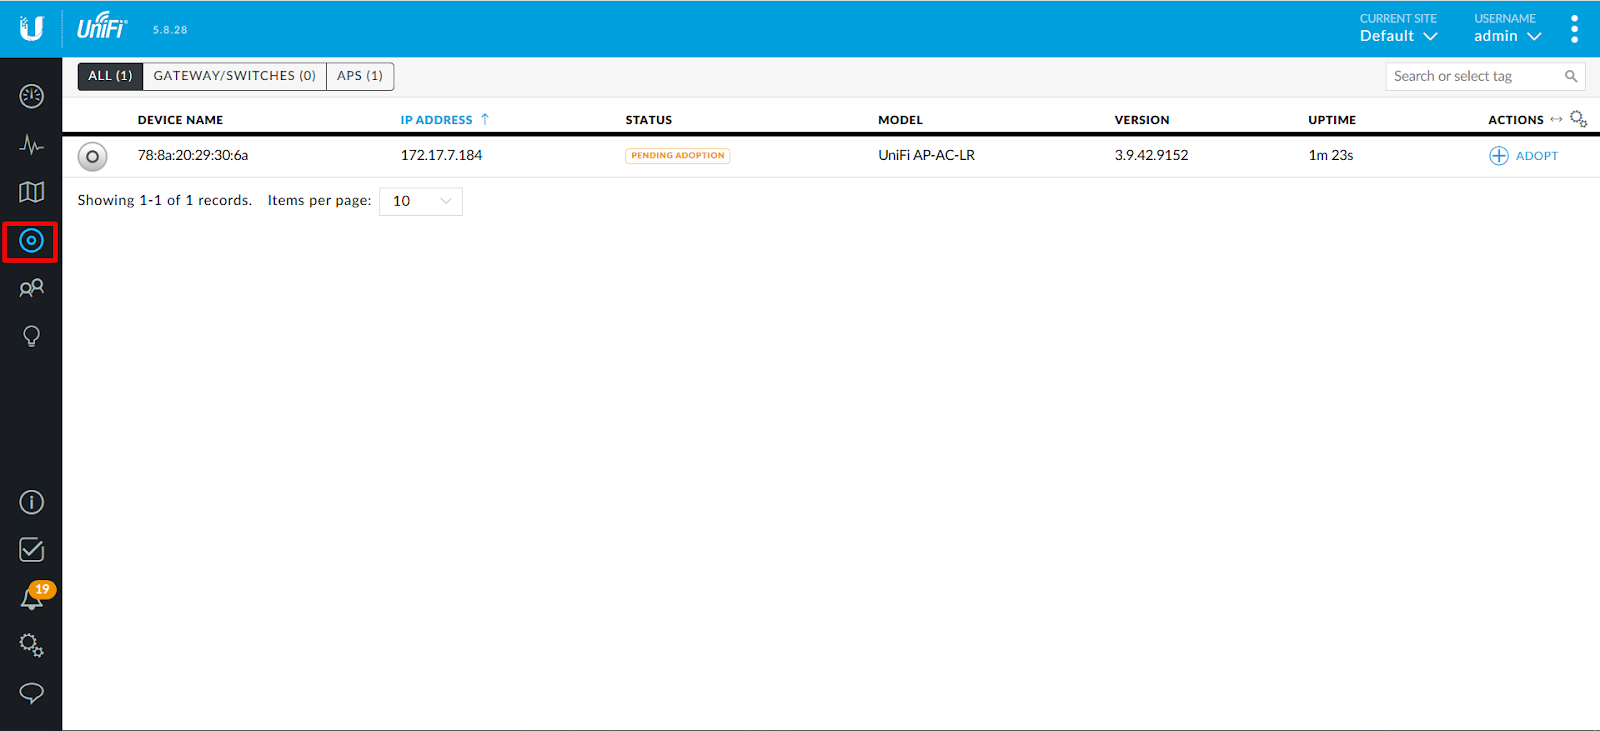
Task: Sort by Version column header
Action: [x=1142, y=120]
